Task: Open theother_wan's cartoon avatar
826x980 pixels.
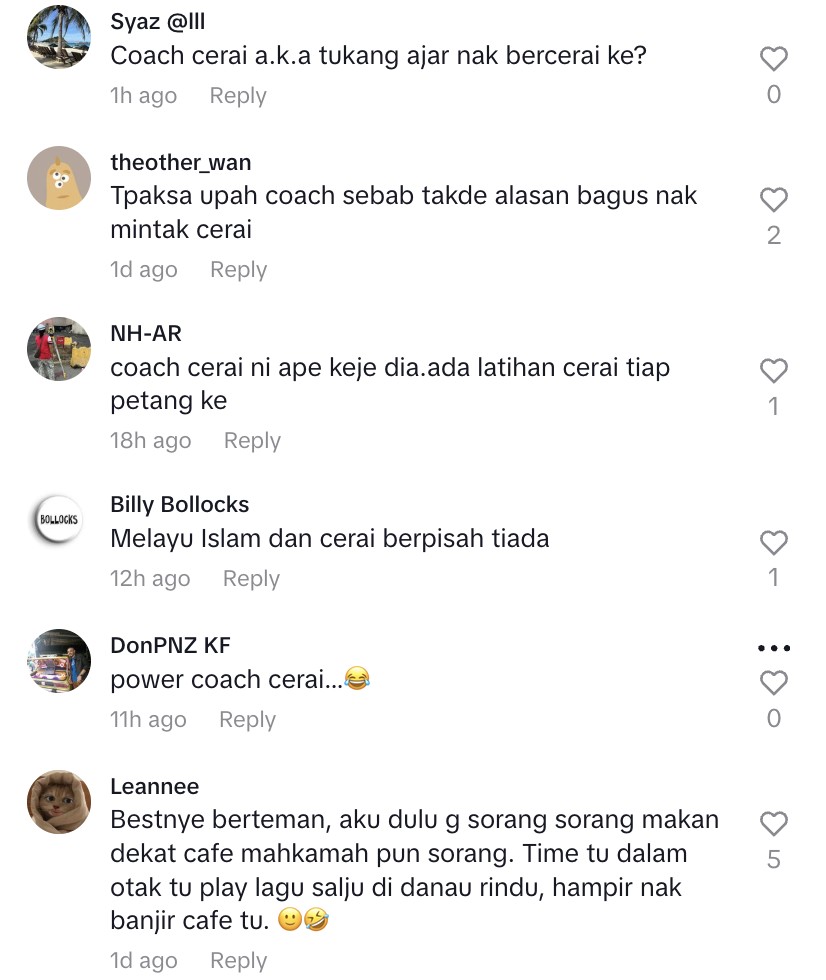Action: pos(59,178)
